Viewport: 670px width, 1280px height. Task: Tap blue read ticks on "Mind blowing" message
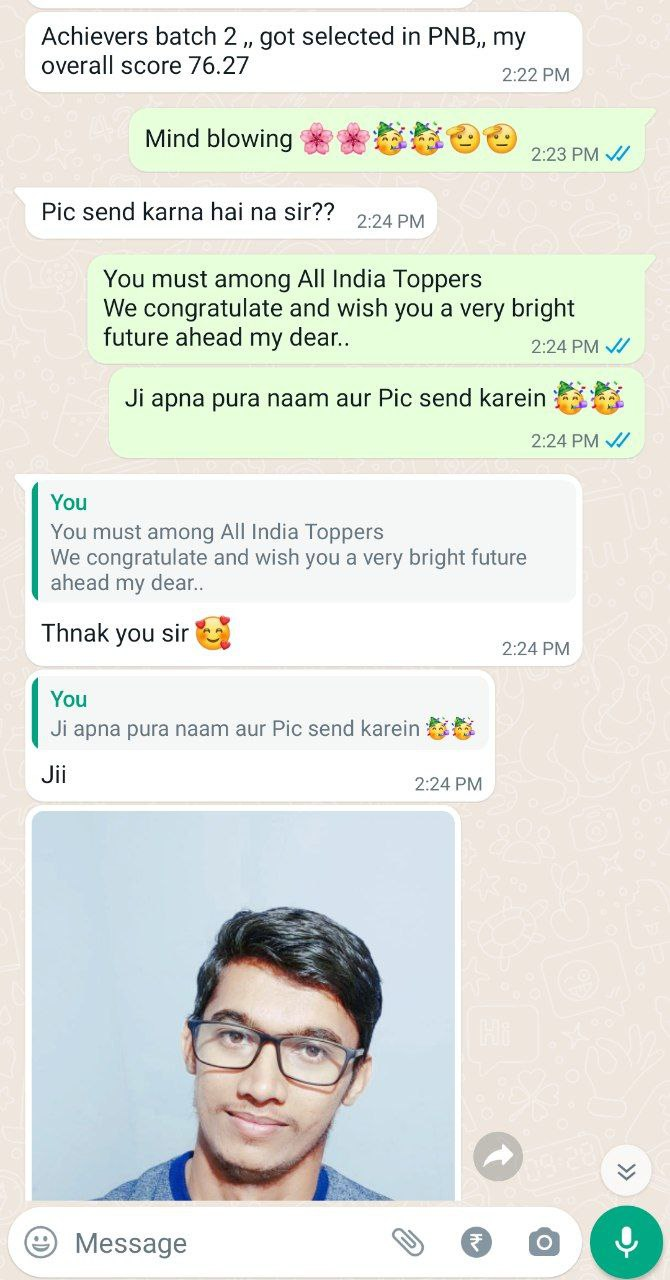[x=618, y=154]
